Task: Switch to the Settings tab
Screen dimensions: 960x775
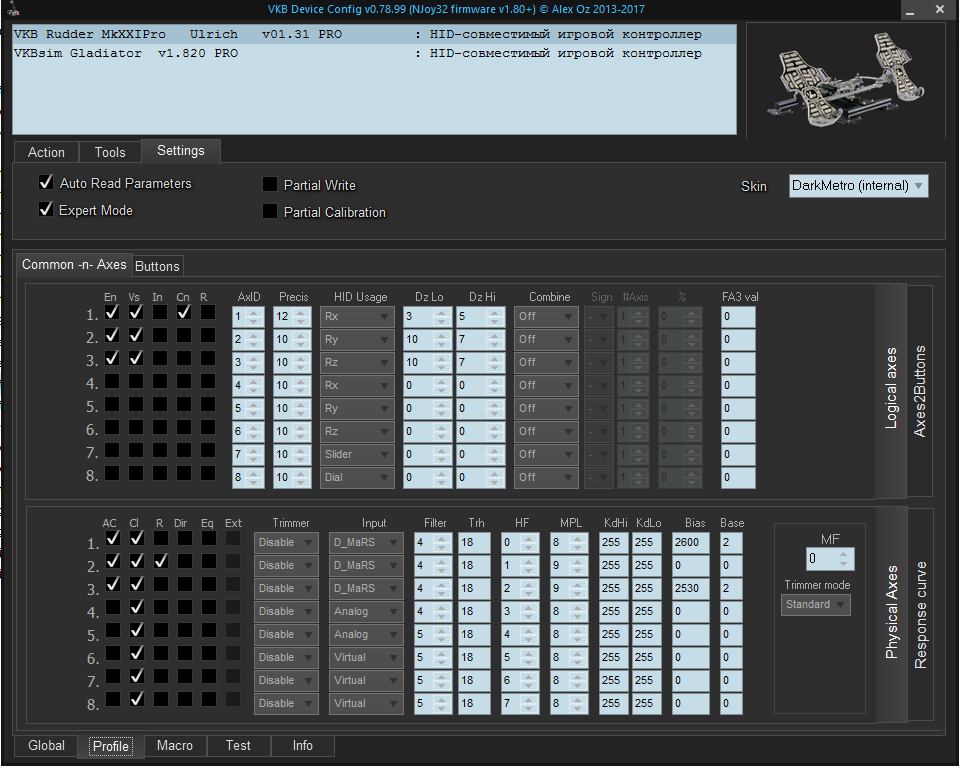Action: tap(181, 151)
